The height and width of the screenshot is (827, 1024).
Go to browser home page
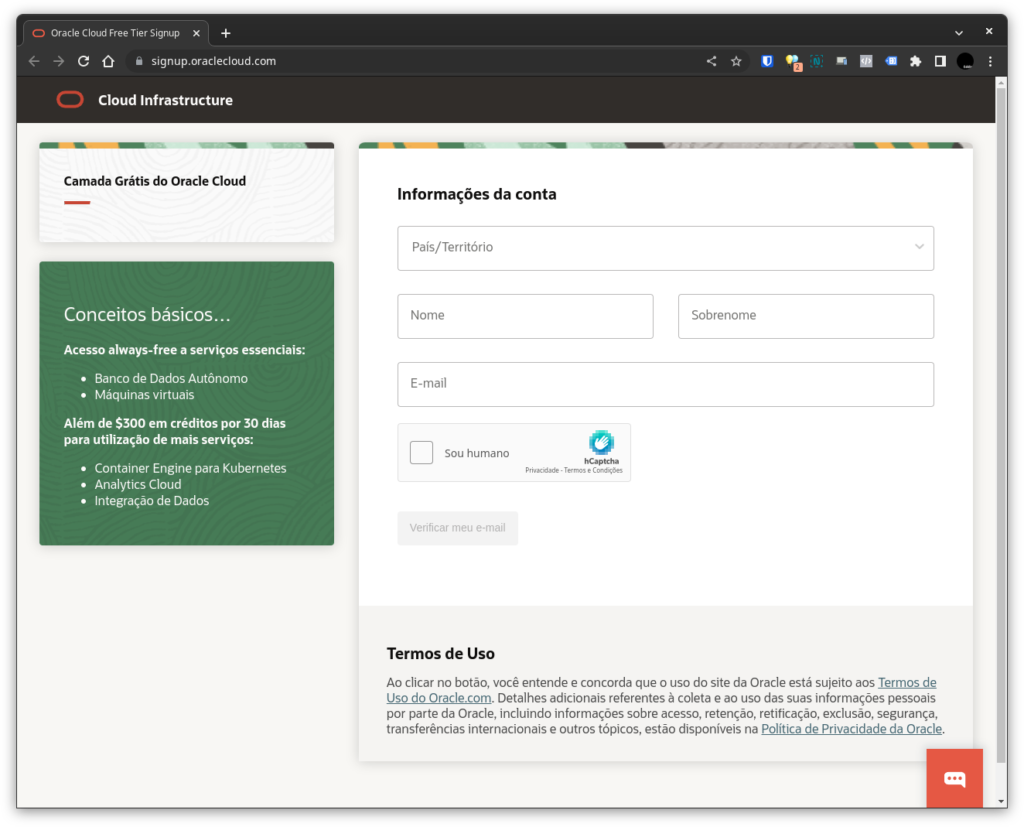tap(108, 61)
